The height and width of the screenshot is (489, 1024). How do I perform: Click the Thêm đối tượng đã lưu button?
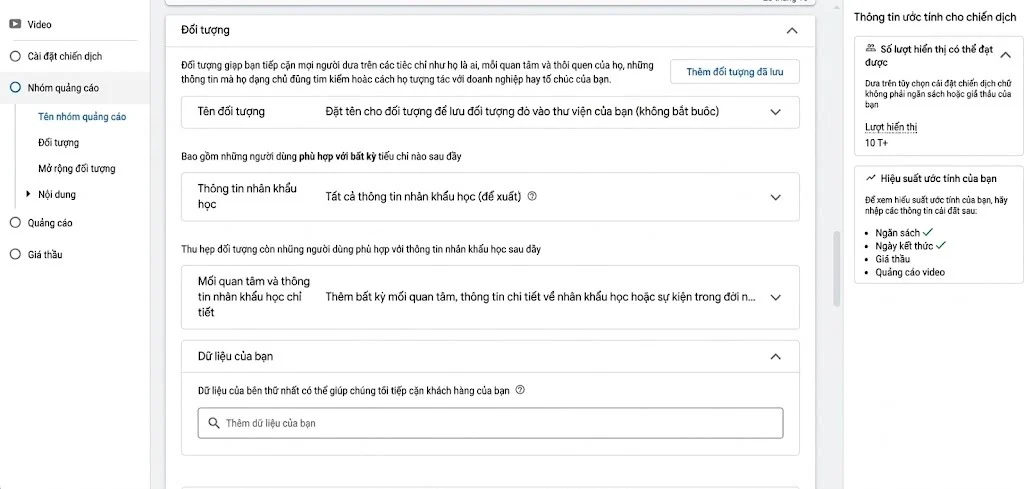click(735, 72)
